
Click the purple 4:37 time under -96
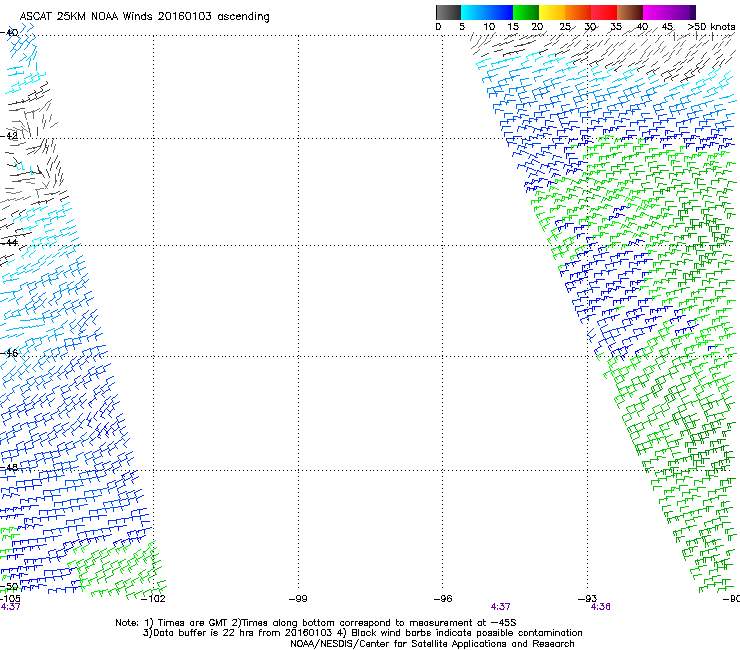(500, 607)
